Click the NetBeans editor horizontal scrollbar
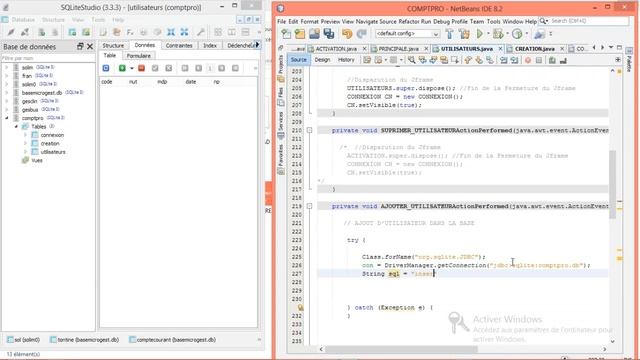Image resolution: width=640 pixels, height=360 pixels. (x=401, y=349)
